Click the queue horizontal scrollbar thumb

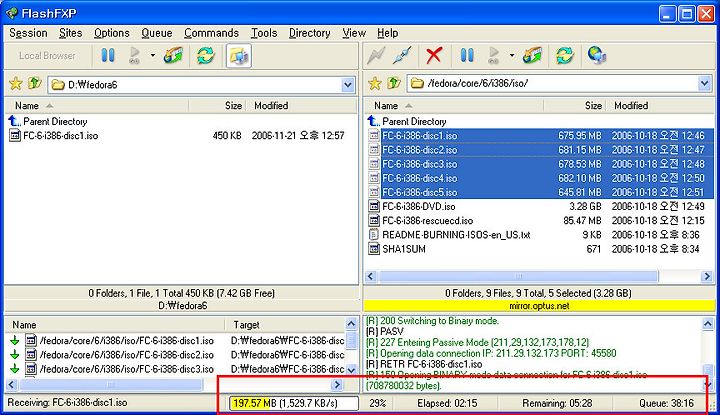(110, 385)
